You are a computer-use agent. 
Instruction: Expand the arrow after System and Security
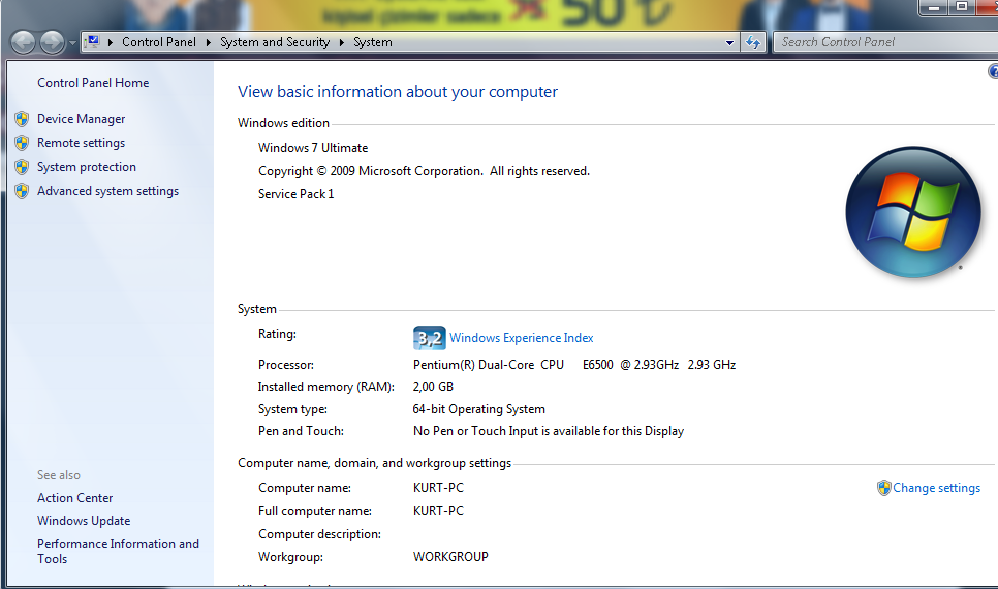pyautogui.click(x=342, y=42)
